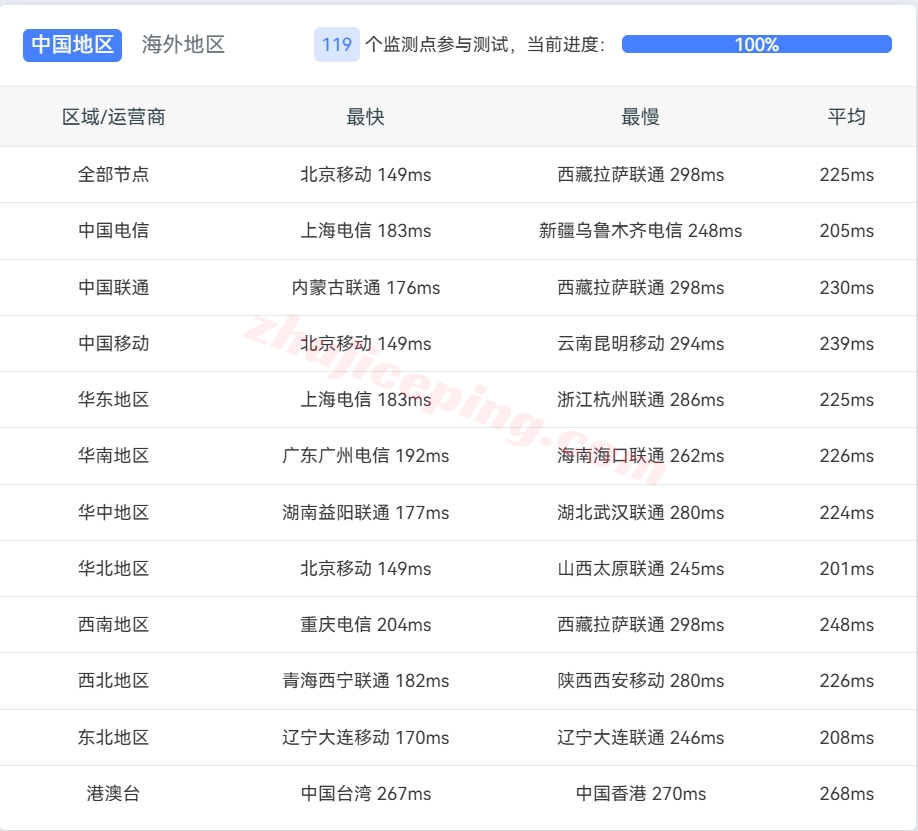Viewport: 918px width, 831px height.
Task: Click the 224ms average value
Action: [847, 512]
